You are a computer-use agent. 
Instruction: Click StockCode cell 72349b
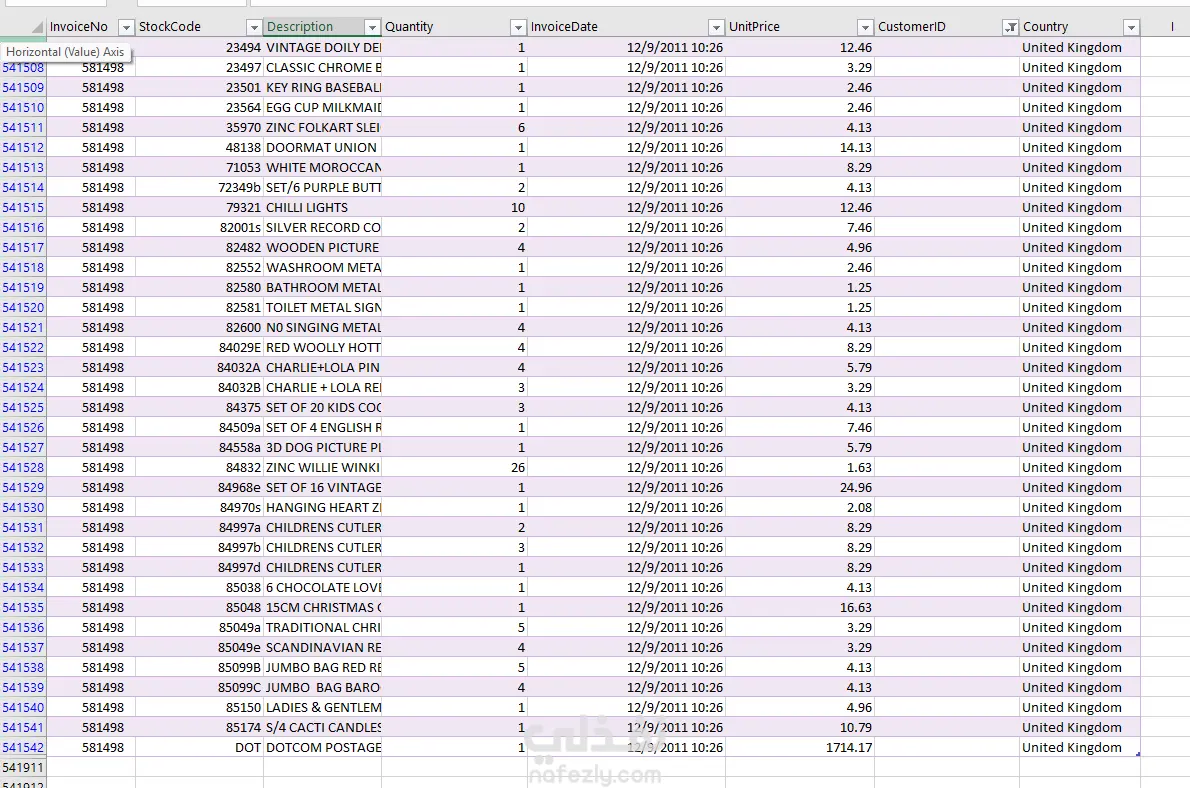[200, 188]
